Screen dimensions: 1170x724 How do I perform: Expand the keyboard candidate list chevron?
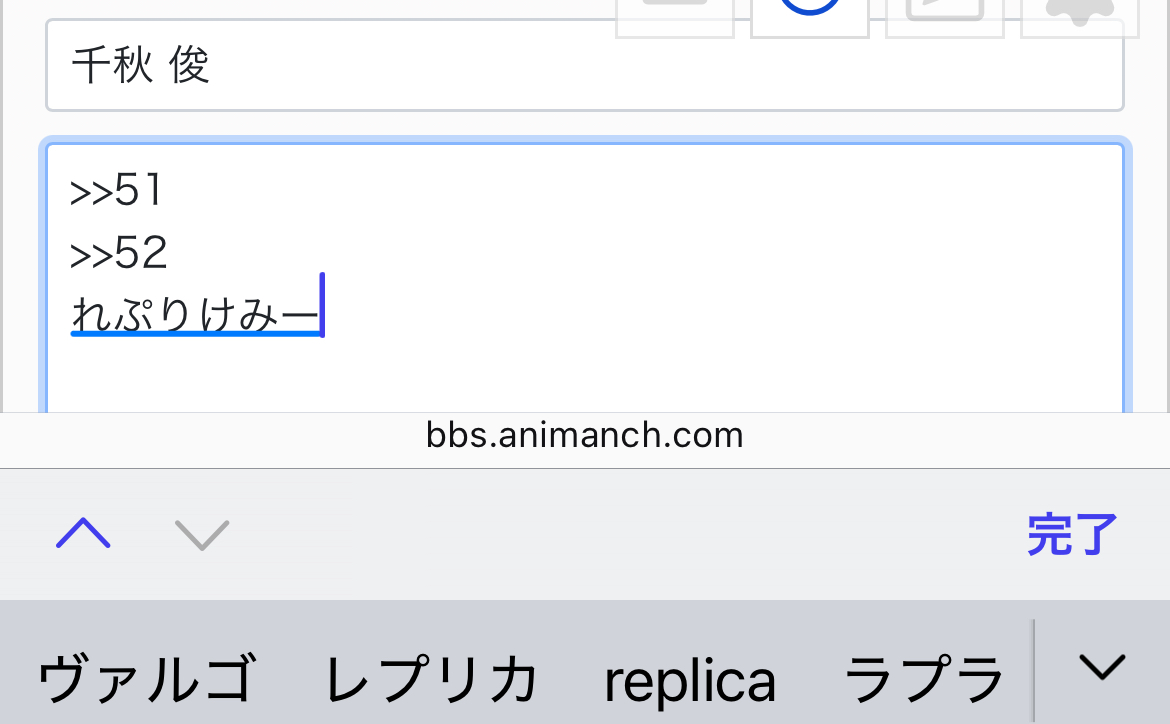pos(1102,667)
